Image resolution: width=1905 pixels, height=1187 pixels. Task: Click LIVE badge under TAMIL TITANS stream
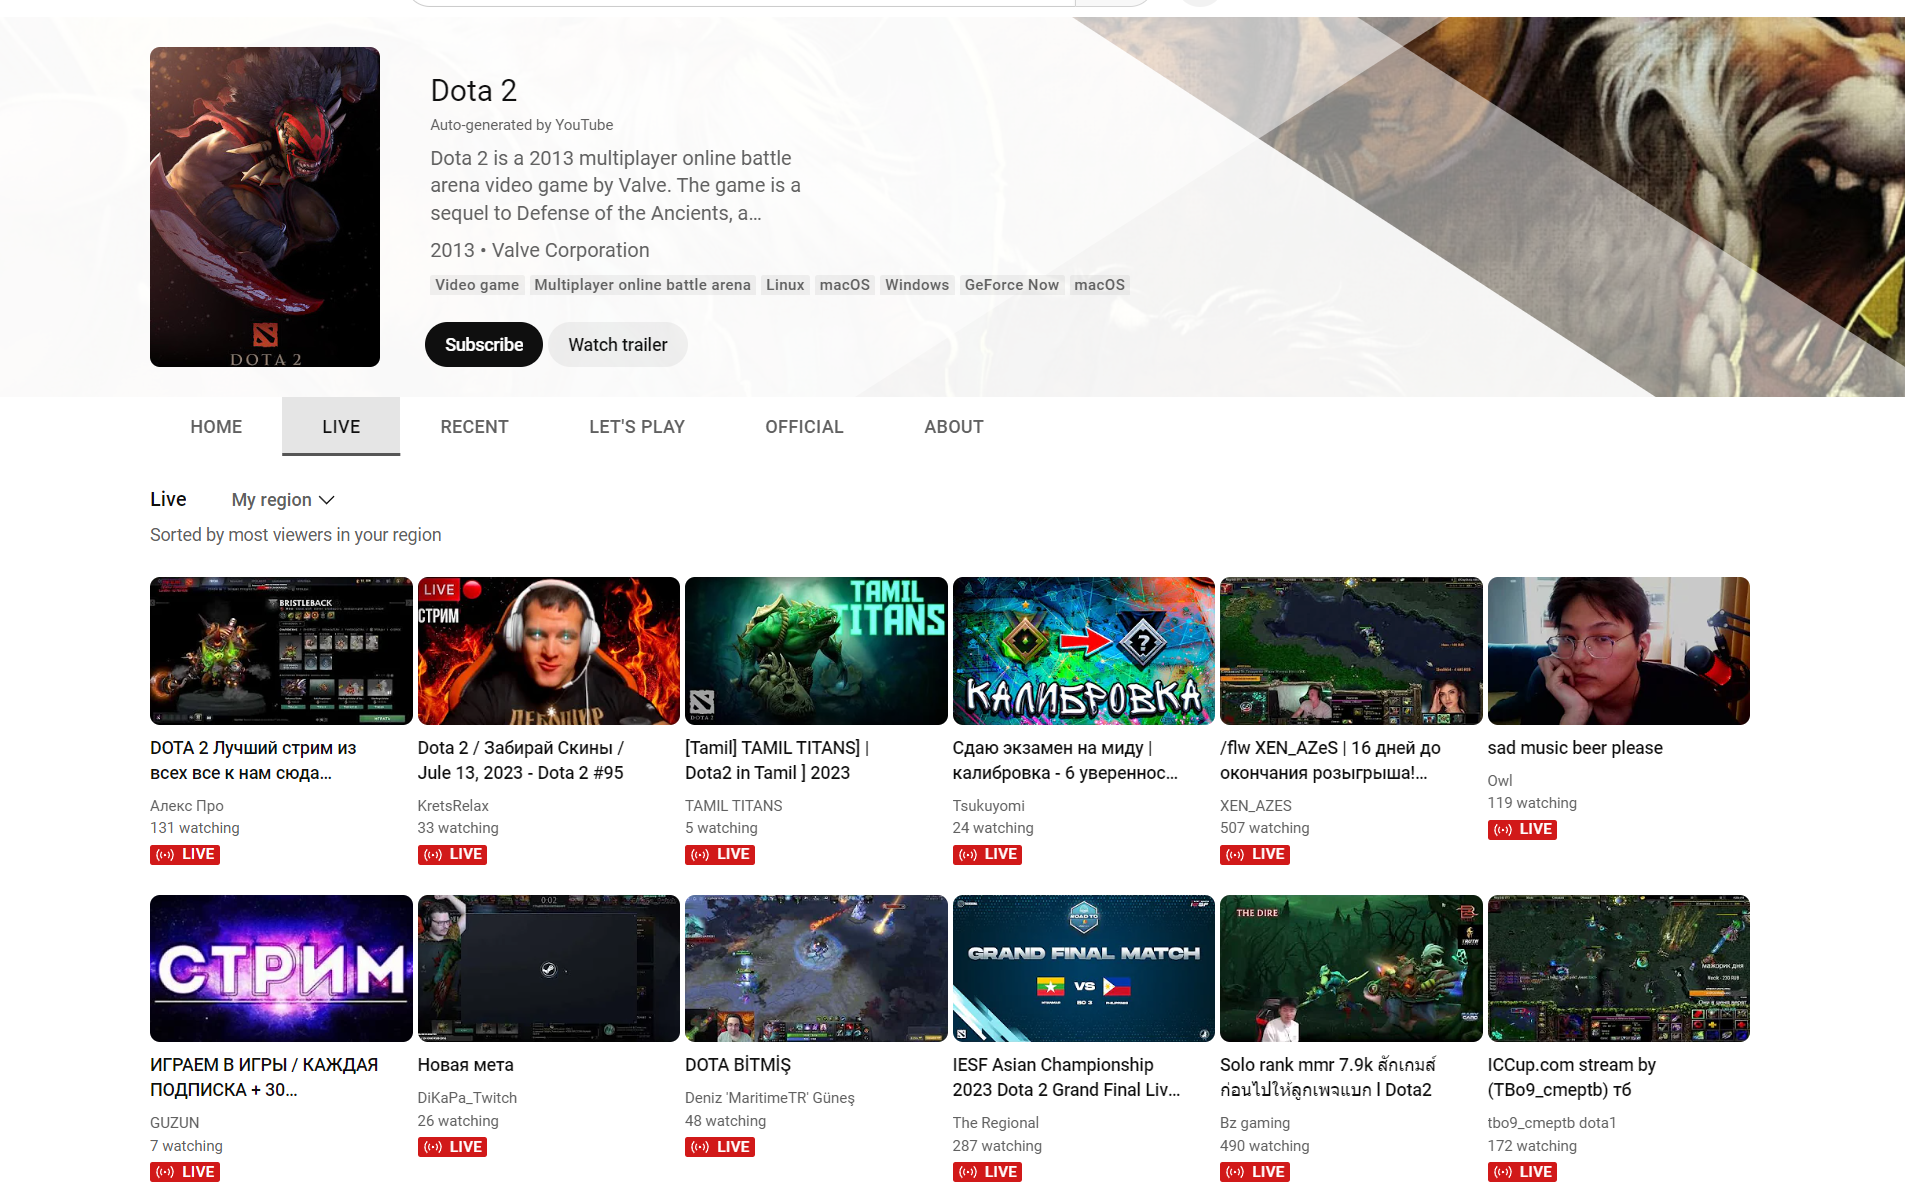(x=719, y=854)
